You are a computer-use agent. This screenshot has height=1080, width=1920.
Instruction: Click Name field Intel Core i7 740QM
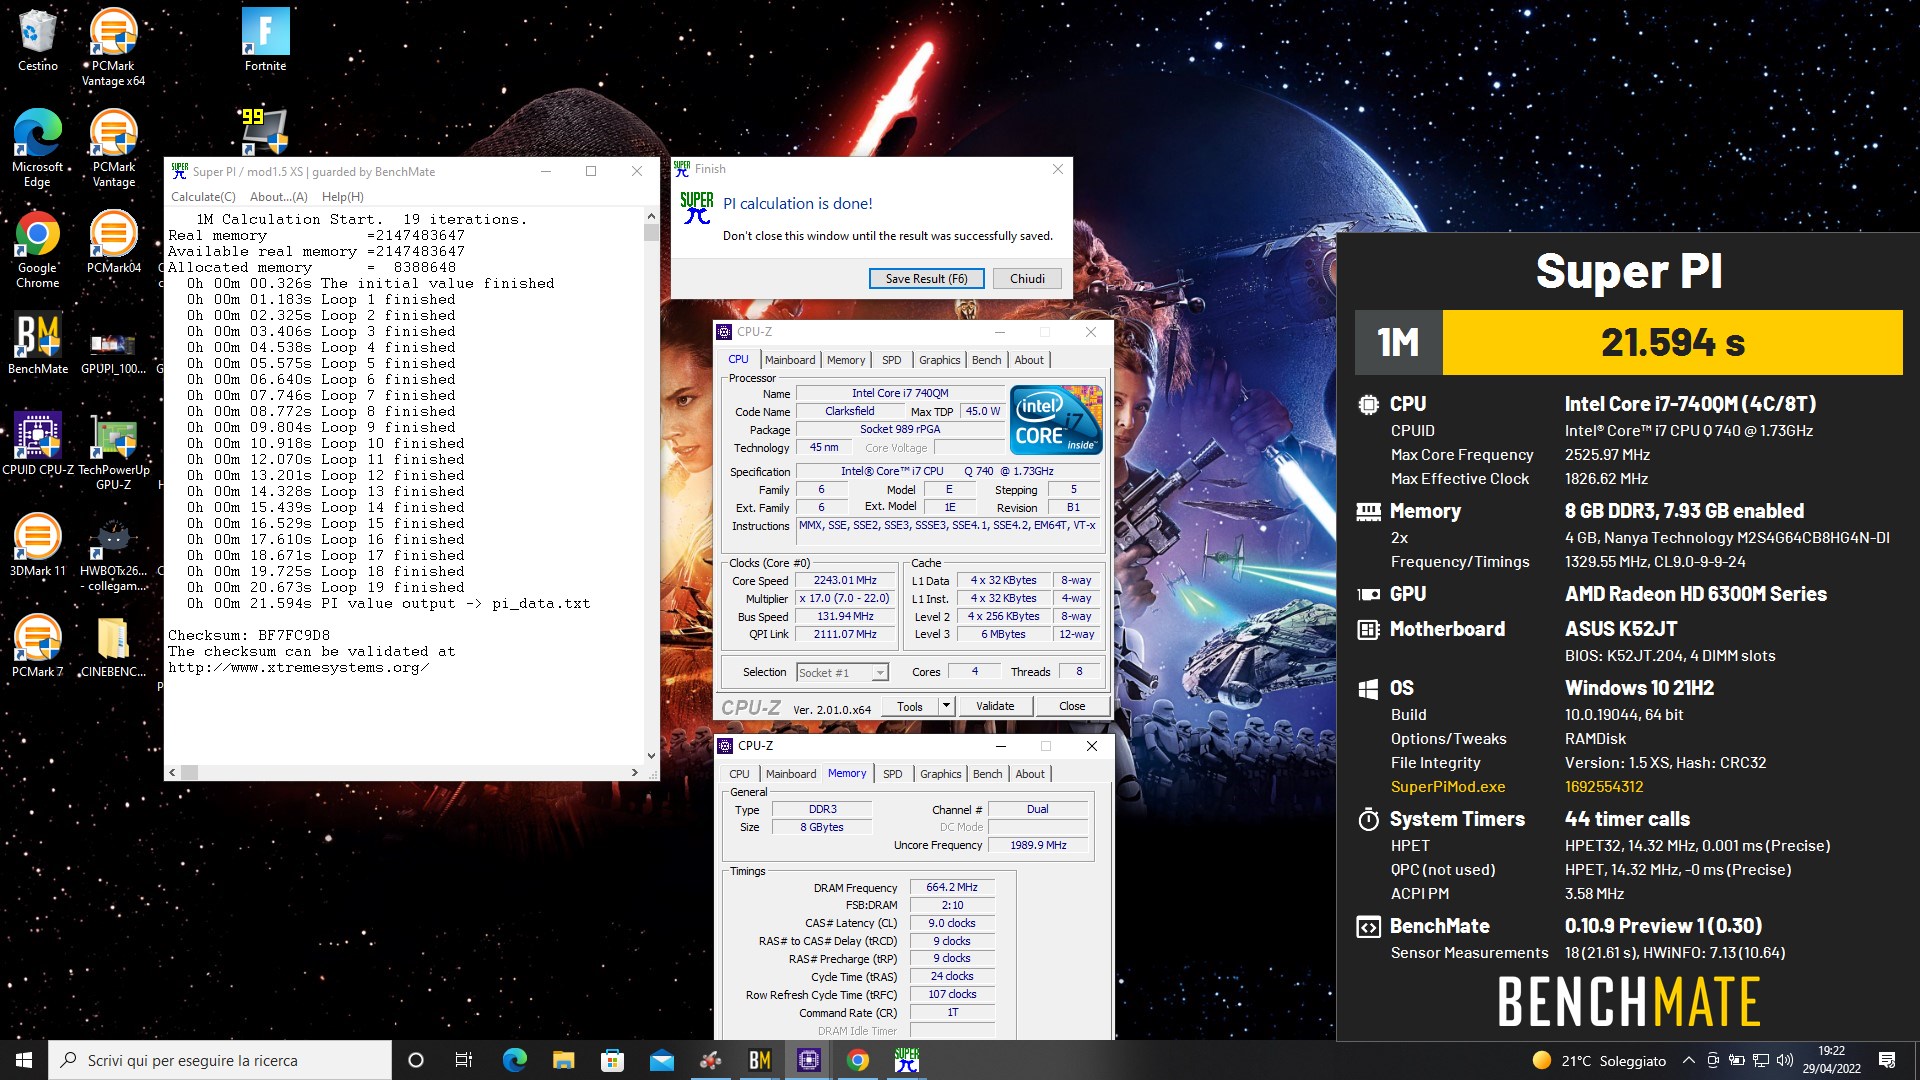900,393
